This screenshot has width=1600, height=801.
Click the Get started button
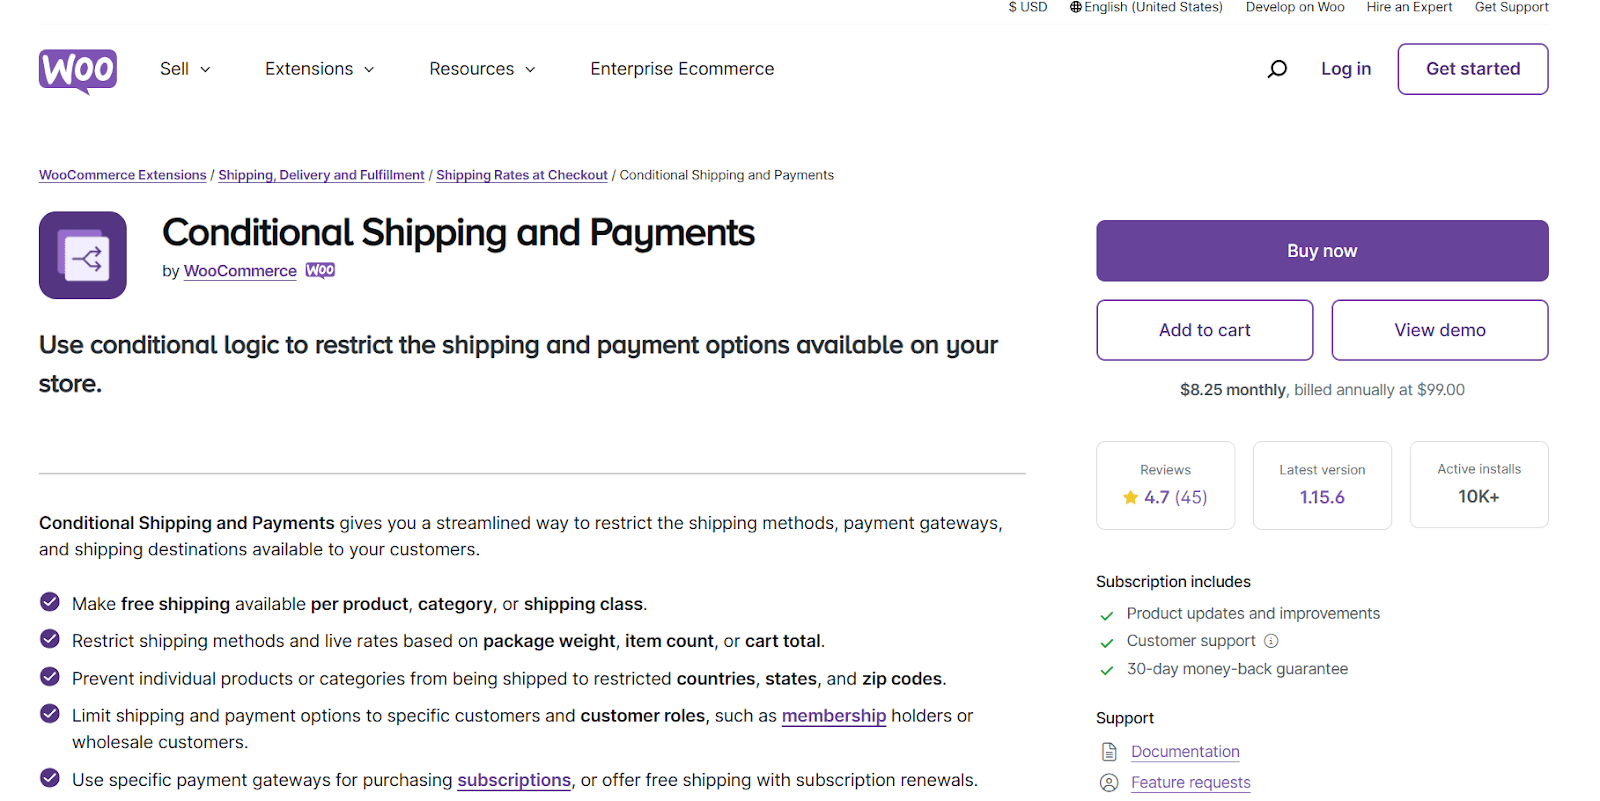point(1473,69)
